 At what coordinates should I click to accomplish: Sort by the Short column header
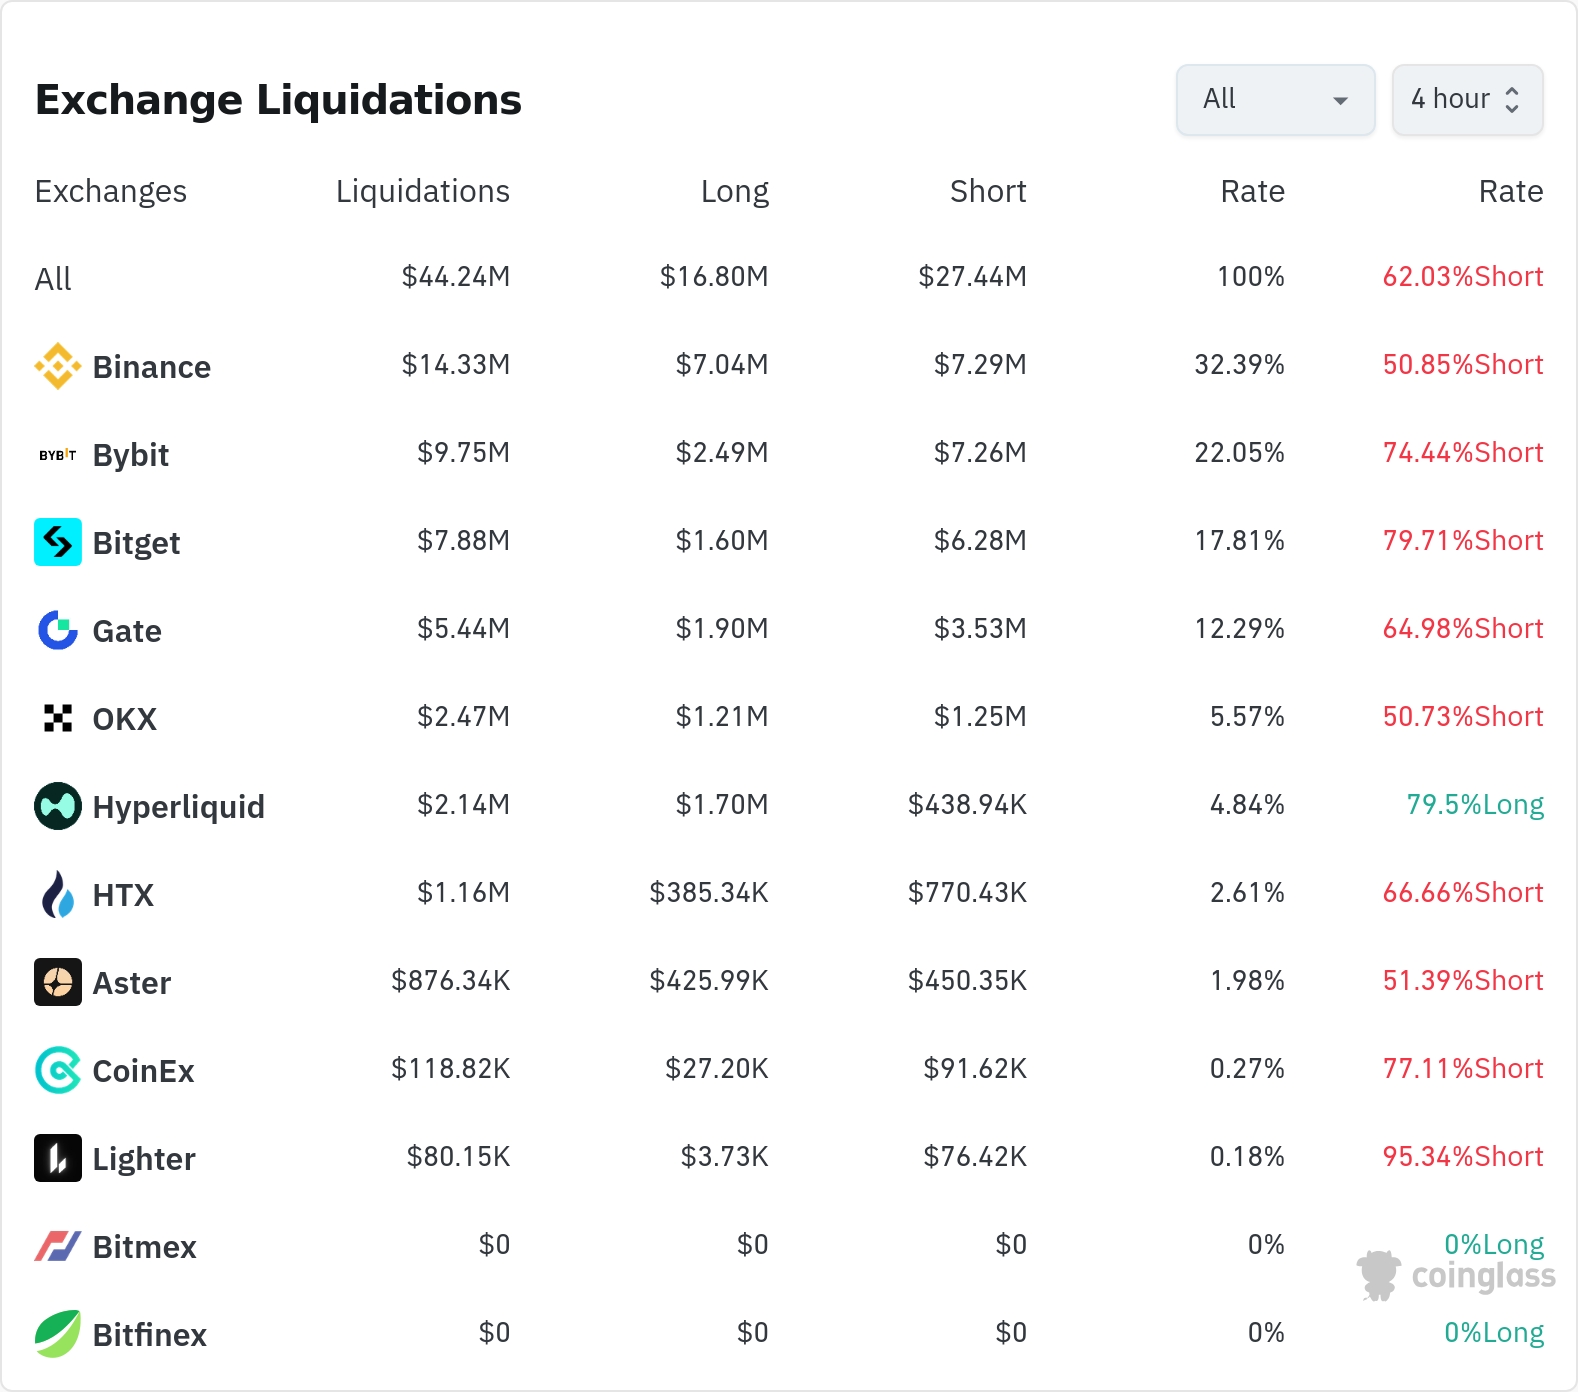click(987, 191)
